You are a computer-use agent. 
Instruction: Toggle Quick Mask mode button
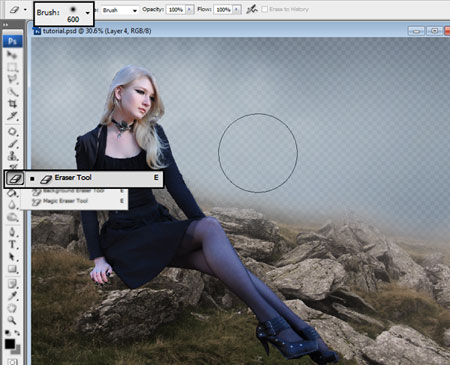(x=12, y=361)
